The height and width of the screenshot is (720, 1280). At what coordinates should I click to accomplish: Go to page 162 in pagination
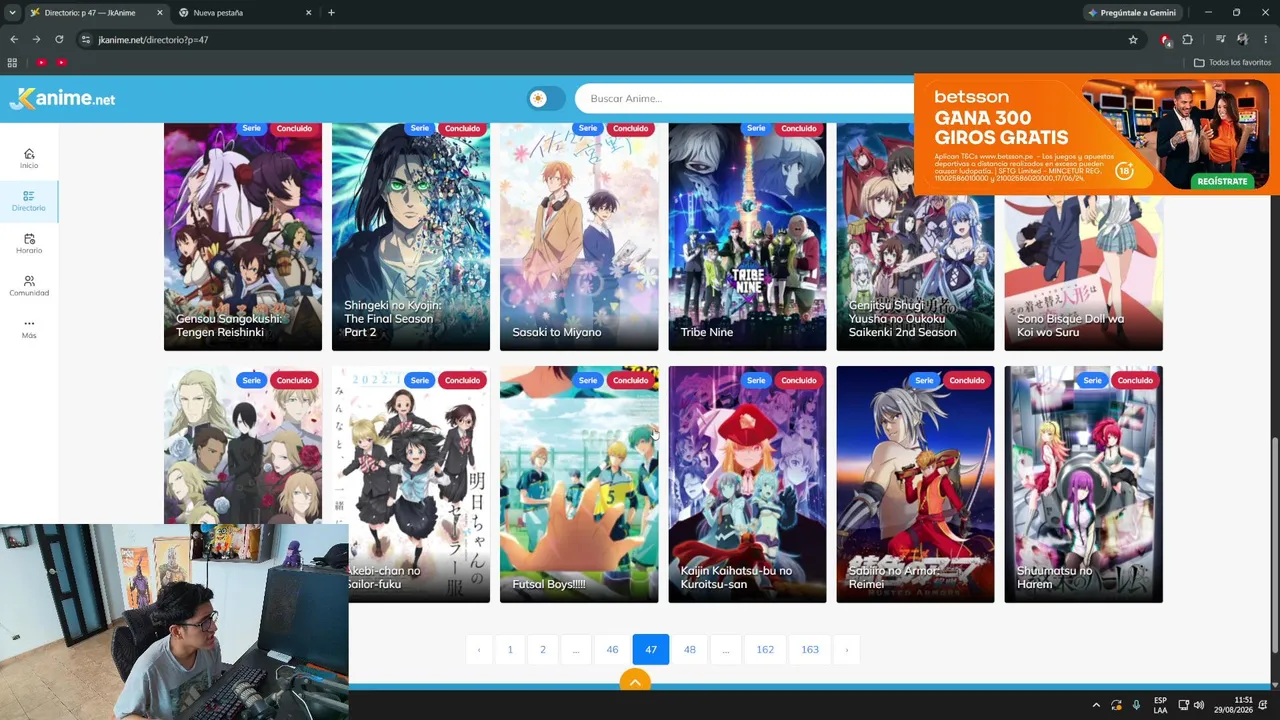coord(765,649)
